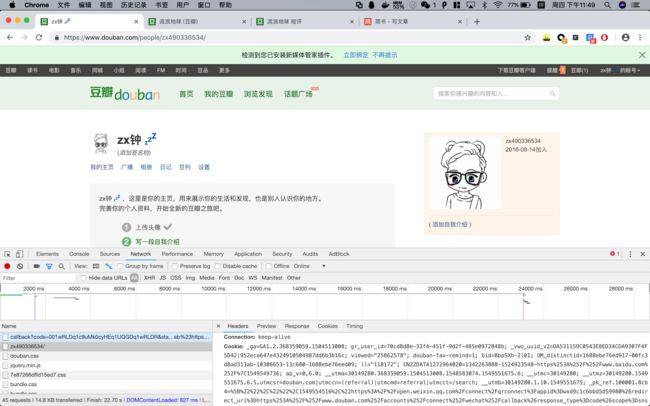The height and width of the screenshot is (406, 650).
Task: Open the request Timing tab
Action: pyautogui.click(x=354, y=326)
